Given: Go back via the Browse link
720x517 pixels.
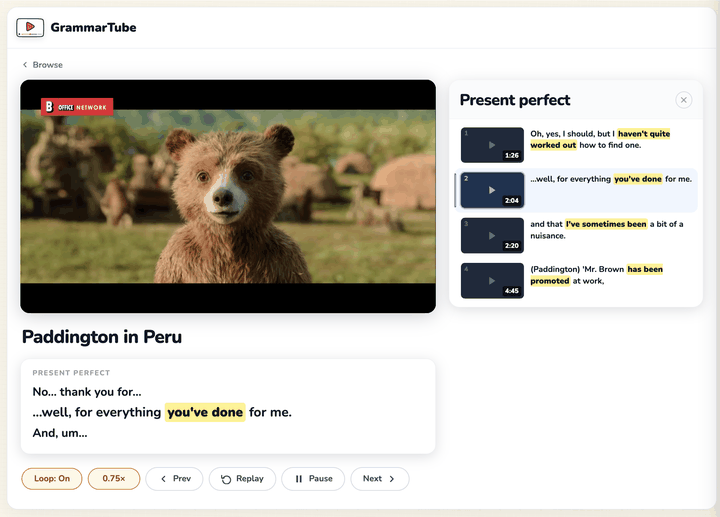Looking at the screenshot, I should point(43,65).
